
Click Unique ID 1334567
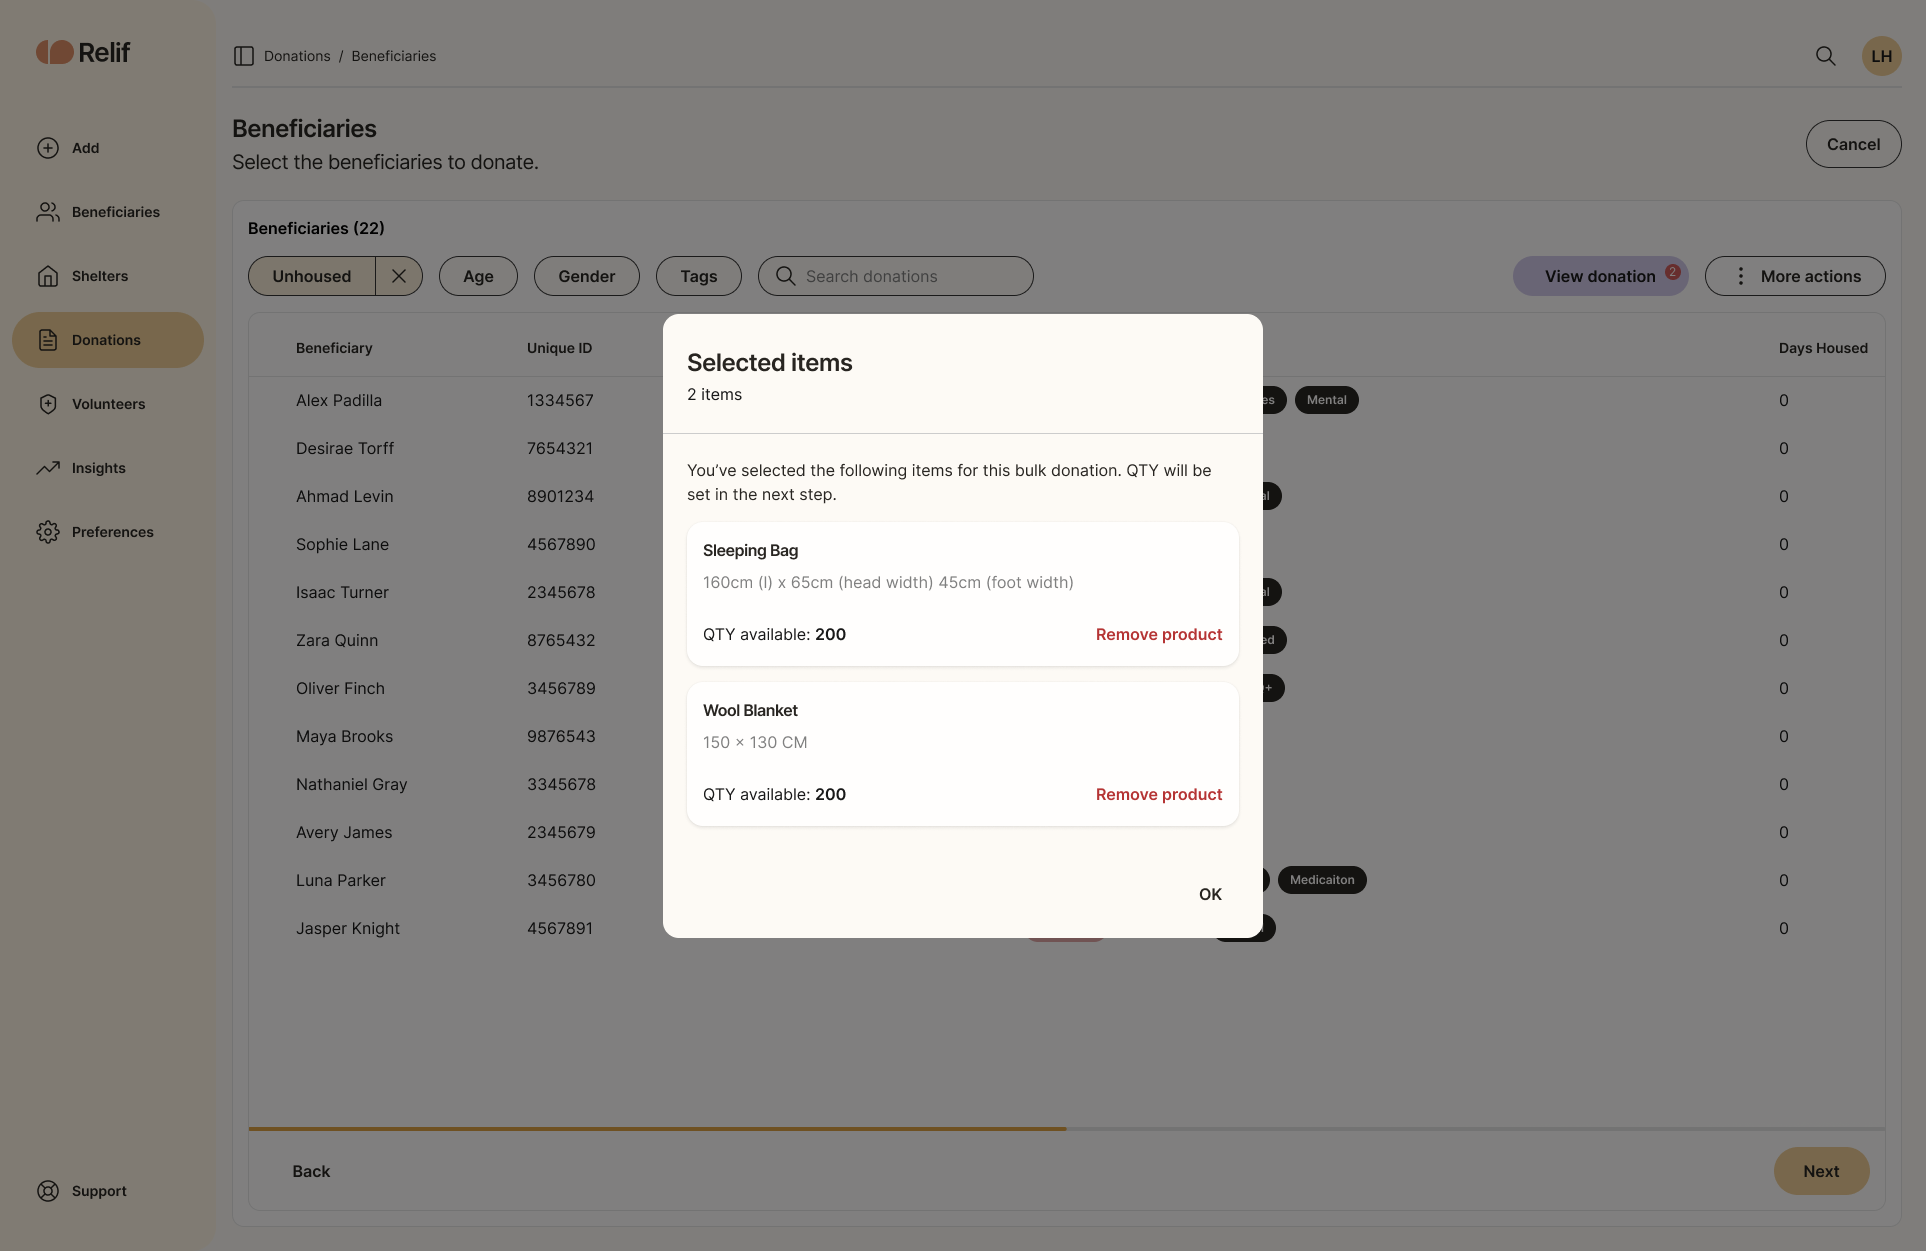pyautogui.click(x=560, y=400)
